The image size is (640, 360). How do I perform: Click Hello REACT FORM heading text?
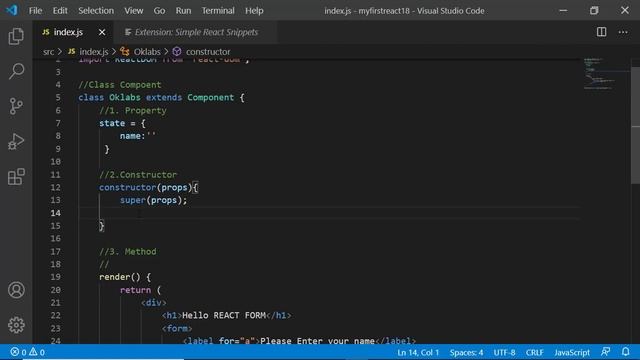coord(224,316)
